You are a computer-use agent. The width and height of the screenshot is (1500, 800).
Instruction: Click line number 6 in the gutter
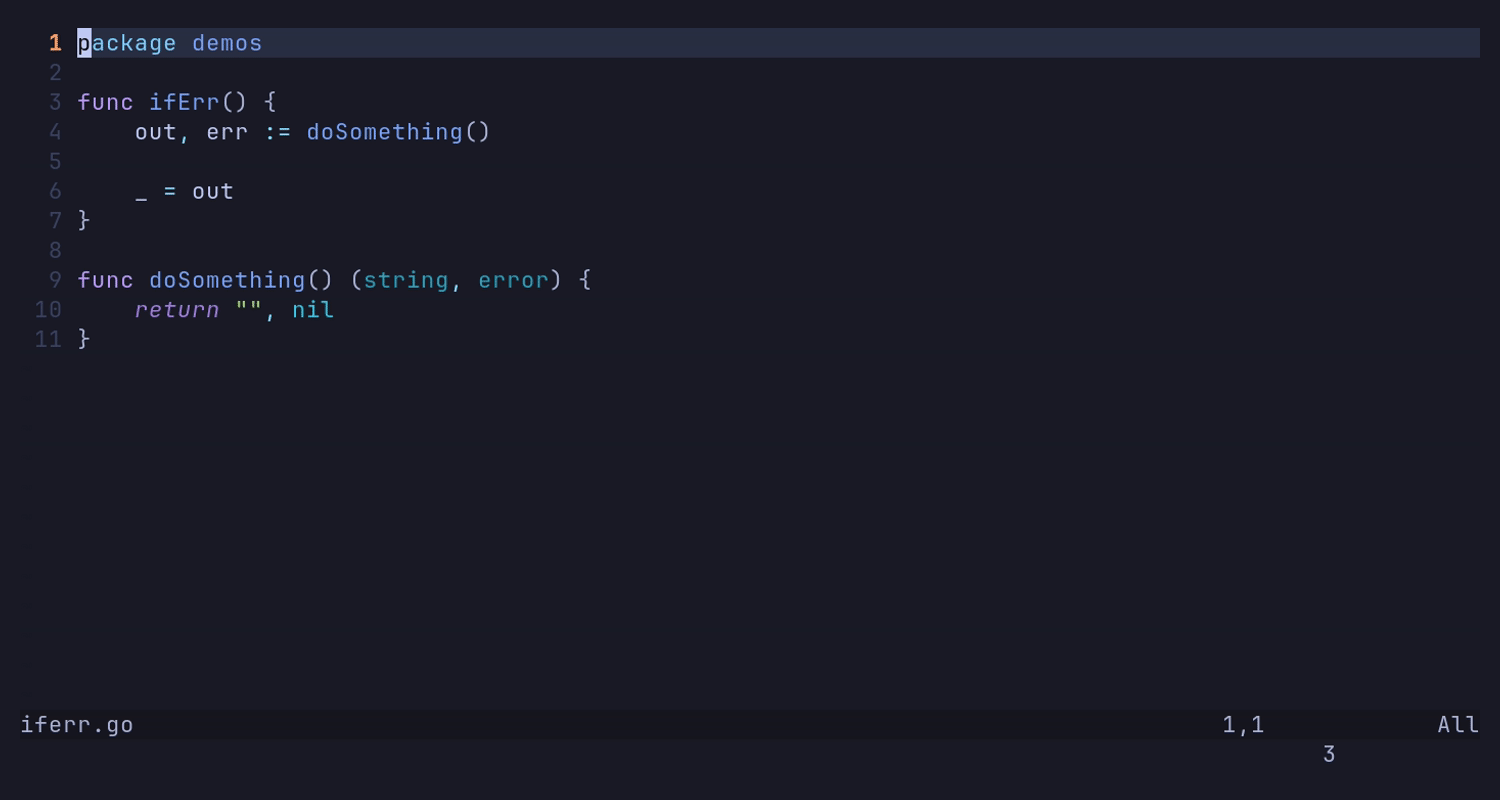pyautogui.click(x=55, y=191)
